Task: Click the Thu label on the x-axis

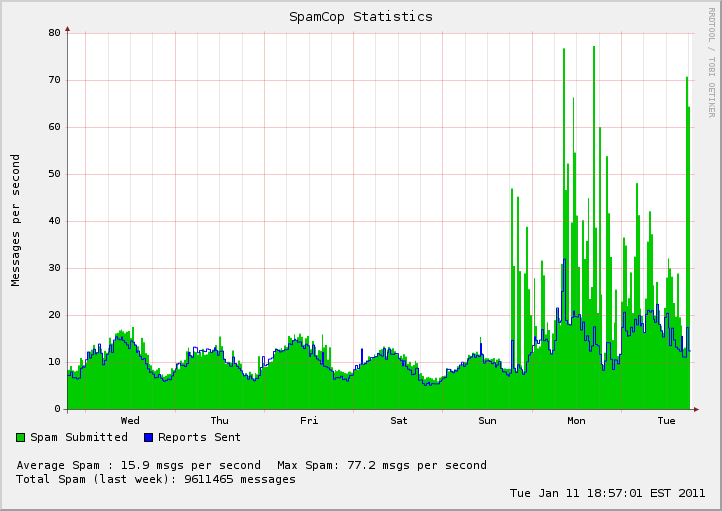Action: 219,421
